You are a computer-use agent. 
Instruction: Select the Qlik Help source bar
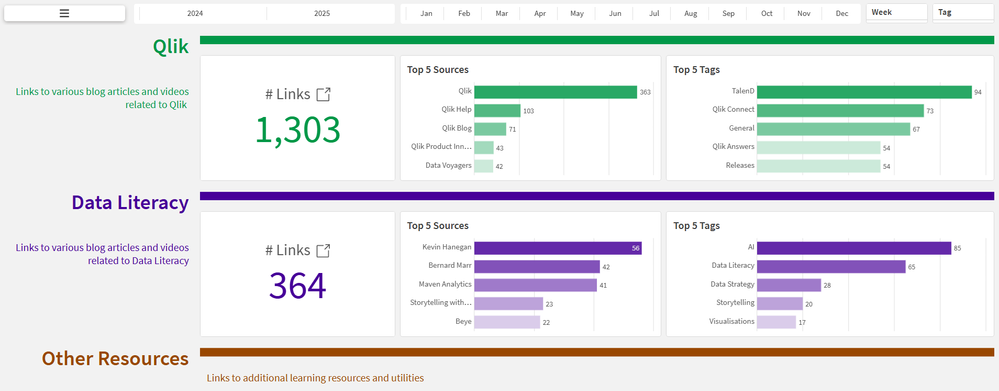click(x=497, y=111)
